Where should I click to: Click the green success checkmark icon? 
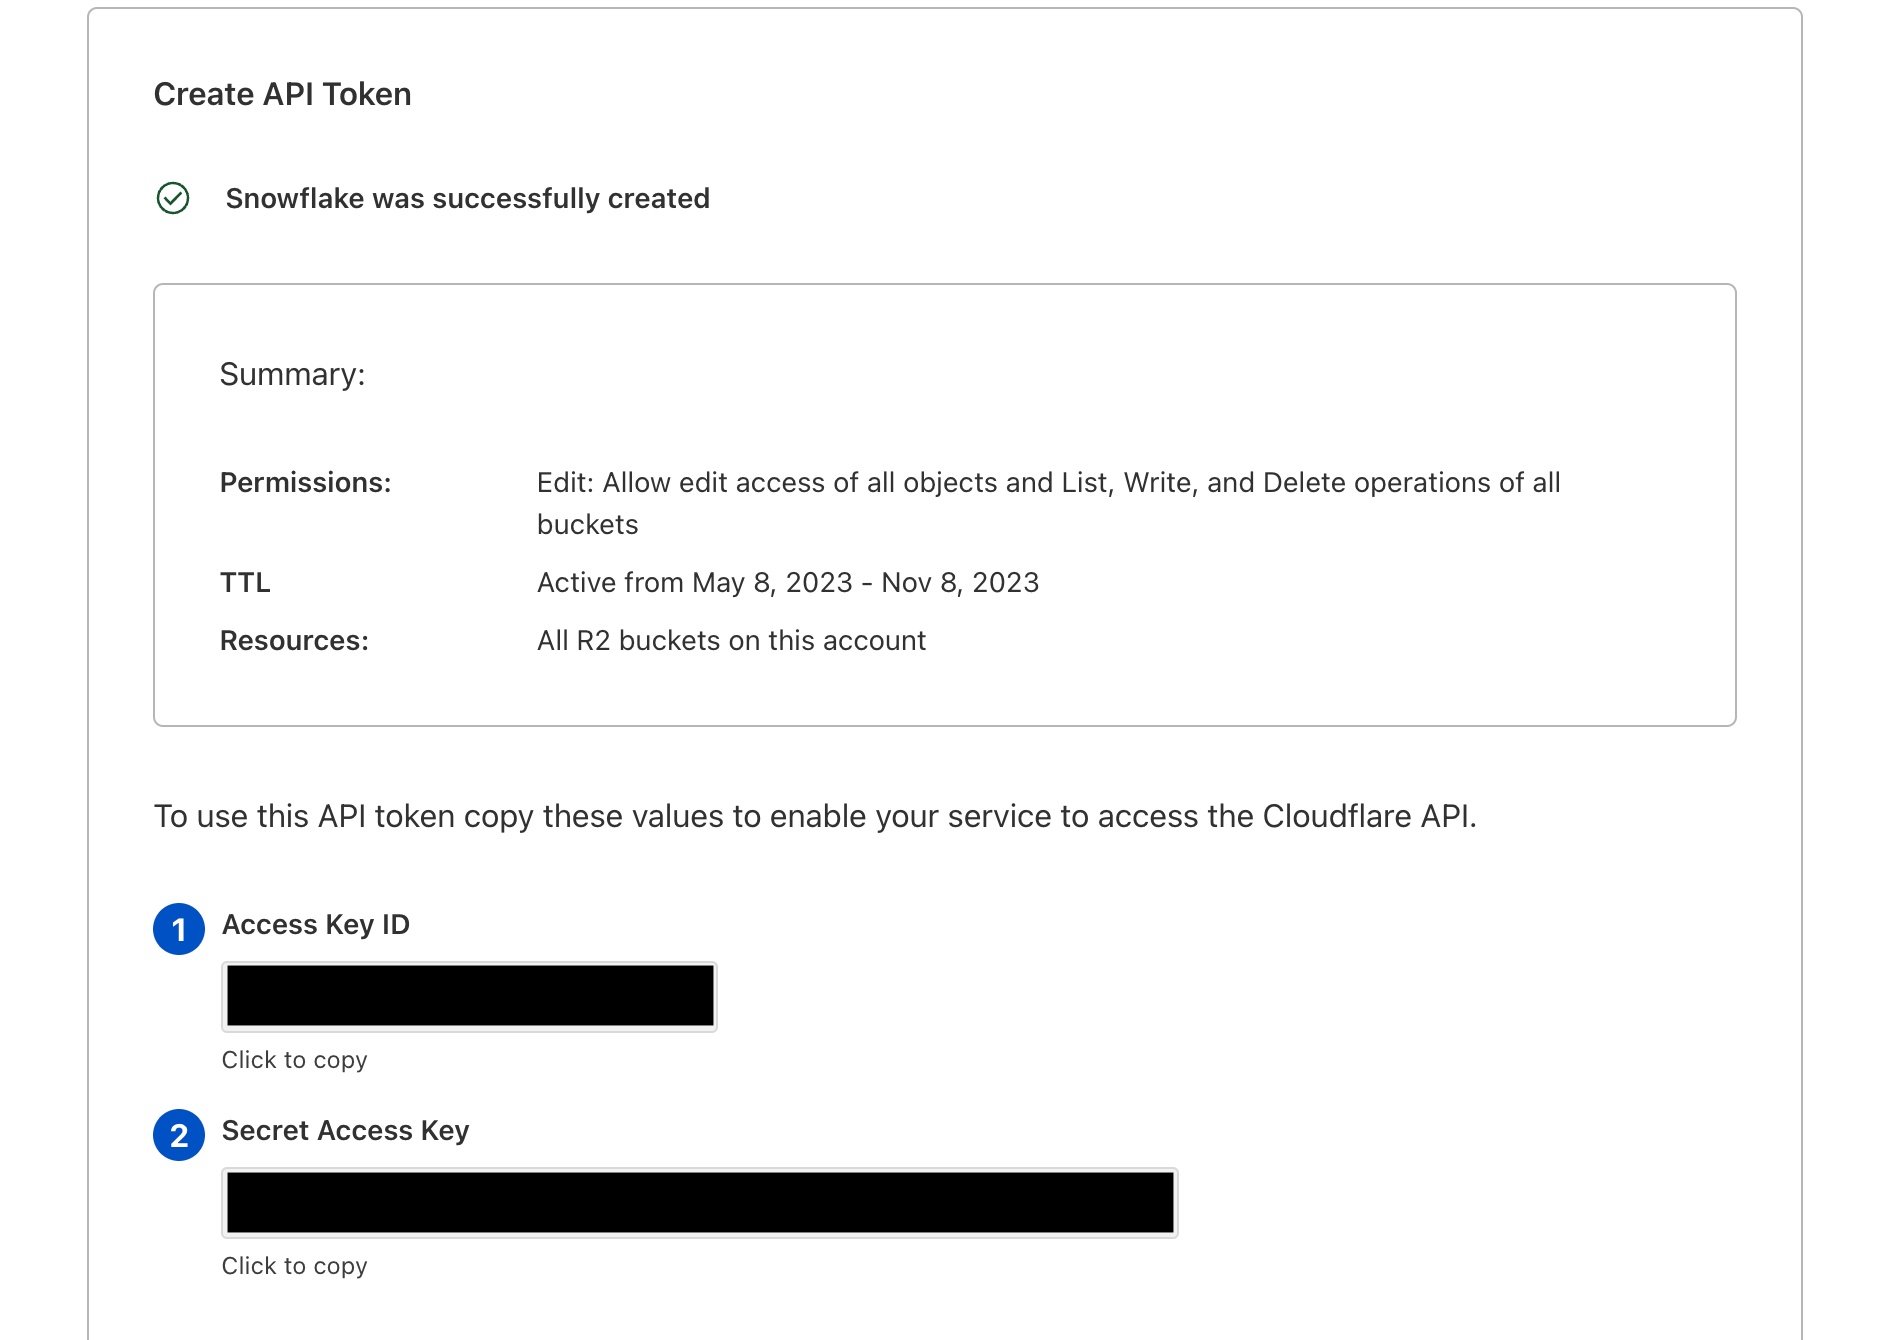[x=173, y=198]
